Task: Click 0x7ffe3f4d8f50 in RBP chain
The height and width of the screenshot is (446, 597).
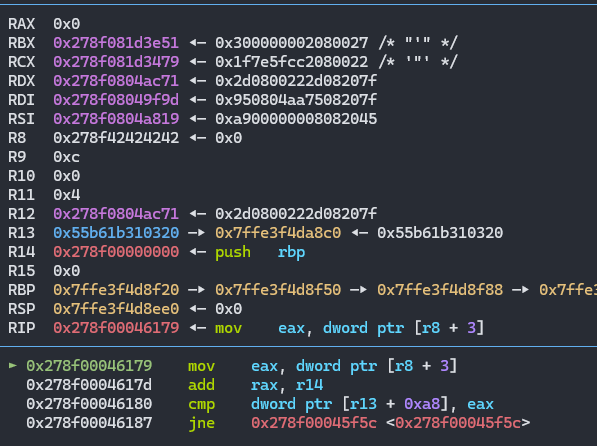Action: [x=278, y=290]
